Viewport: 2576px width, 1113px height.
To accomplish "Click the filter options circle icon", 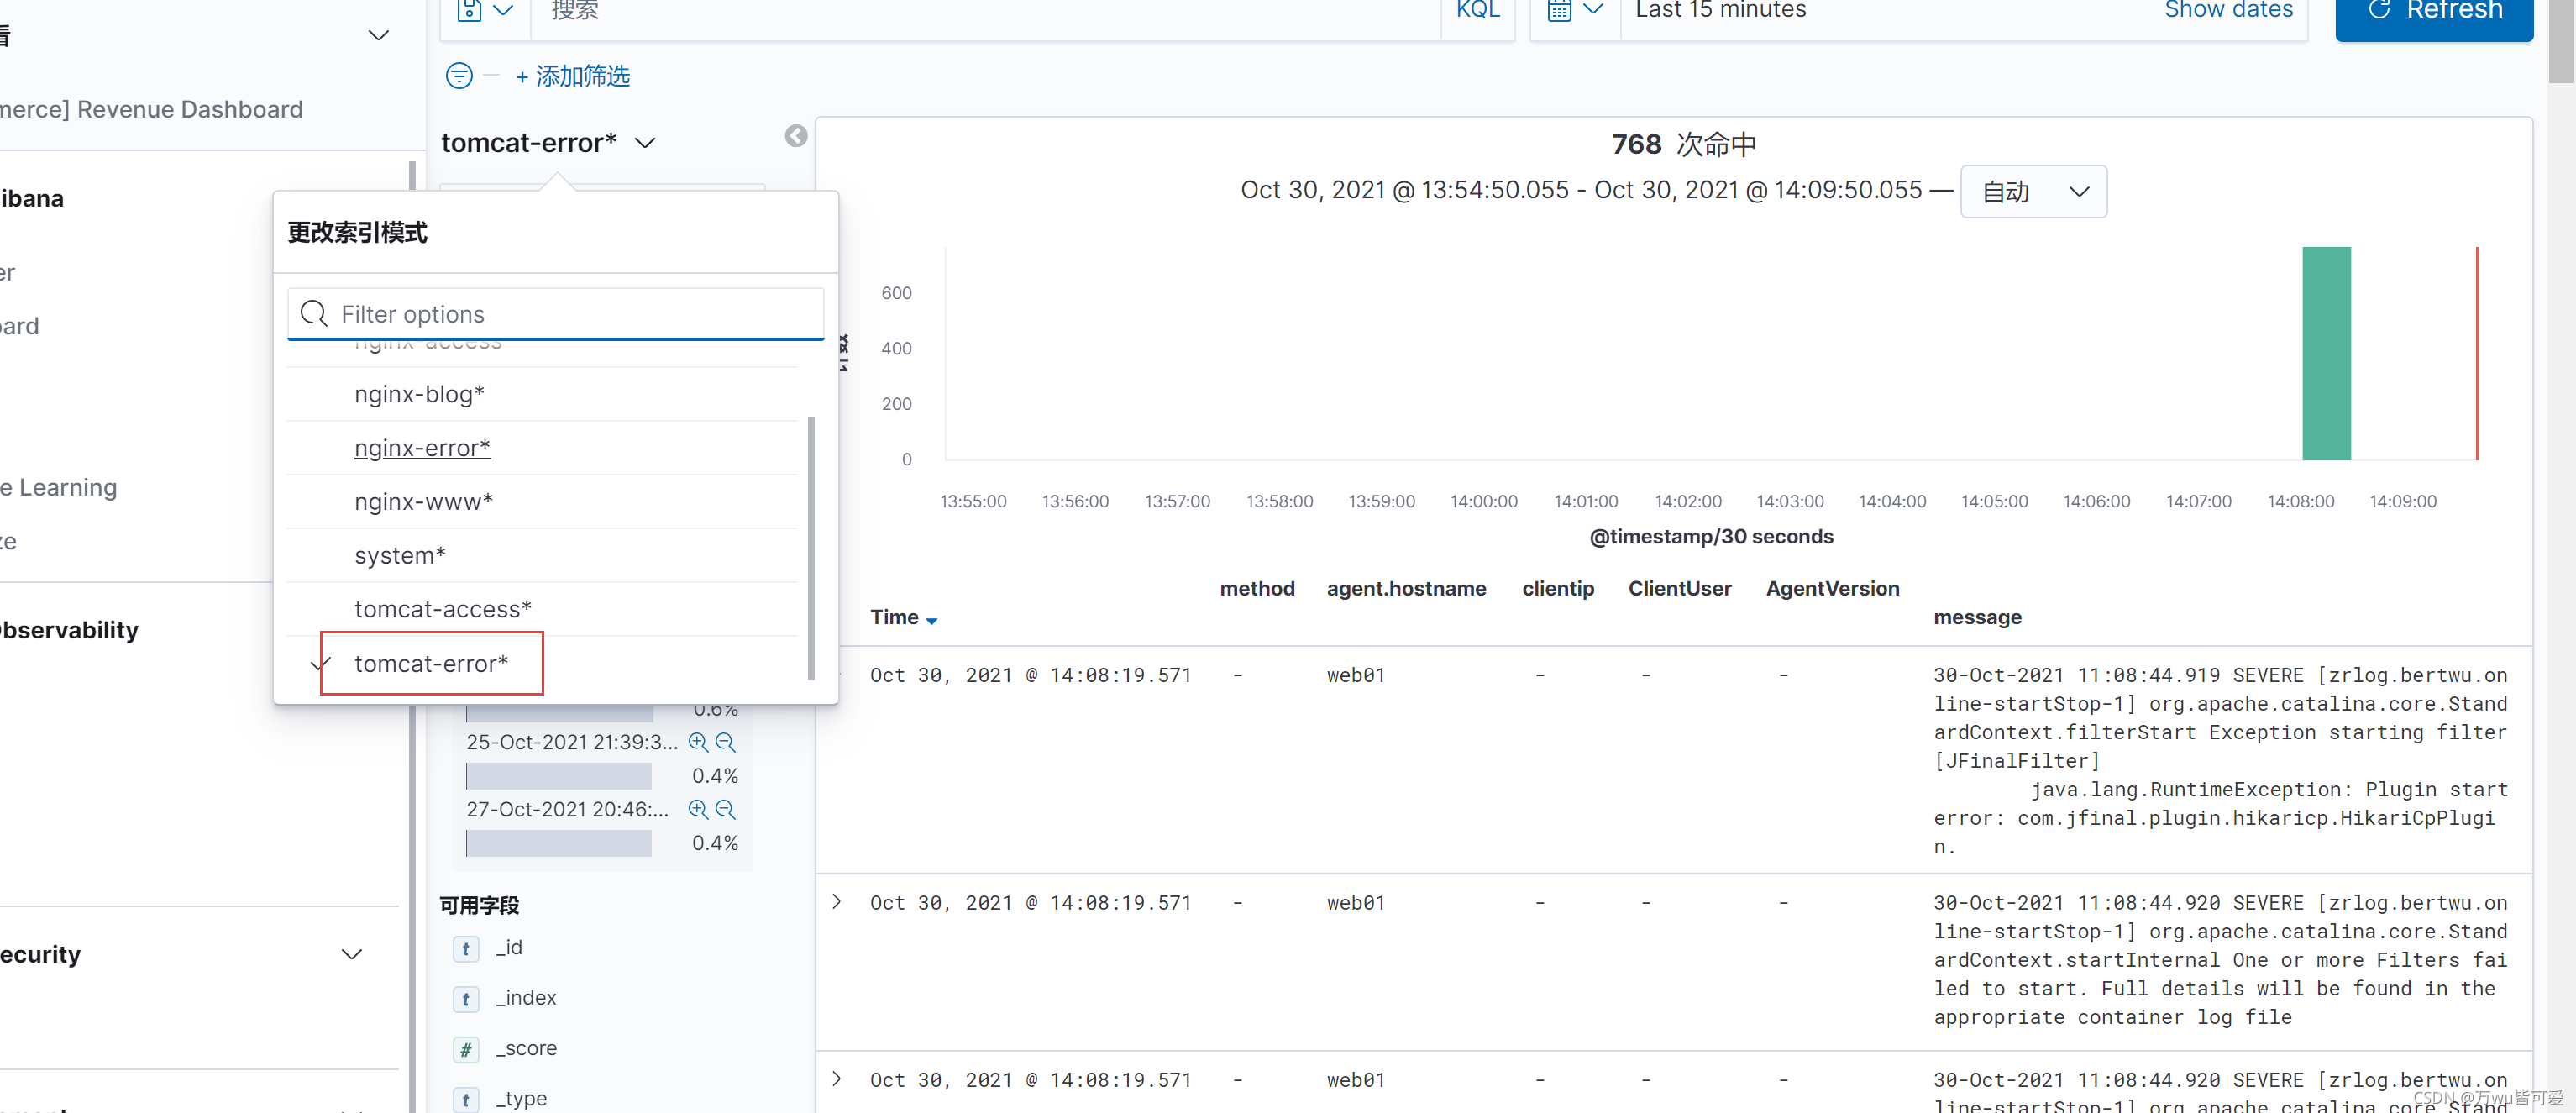I will (x=459, y=76).
